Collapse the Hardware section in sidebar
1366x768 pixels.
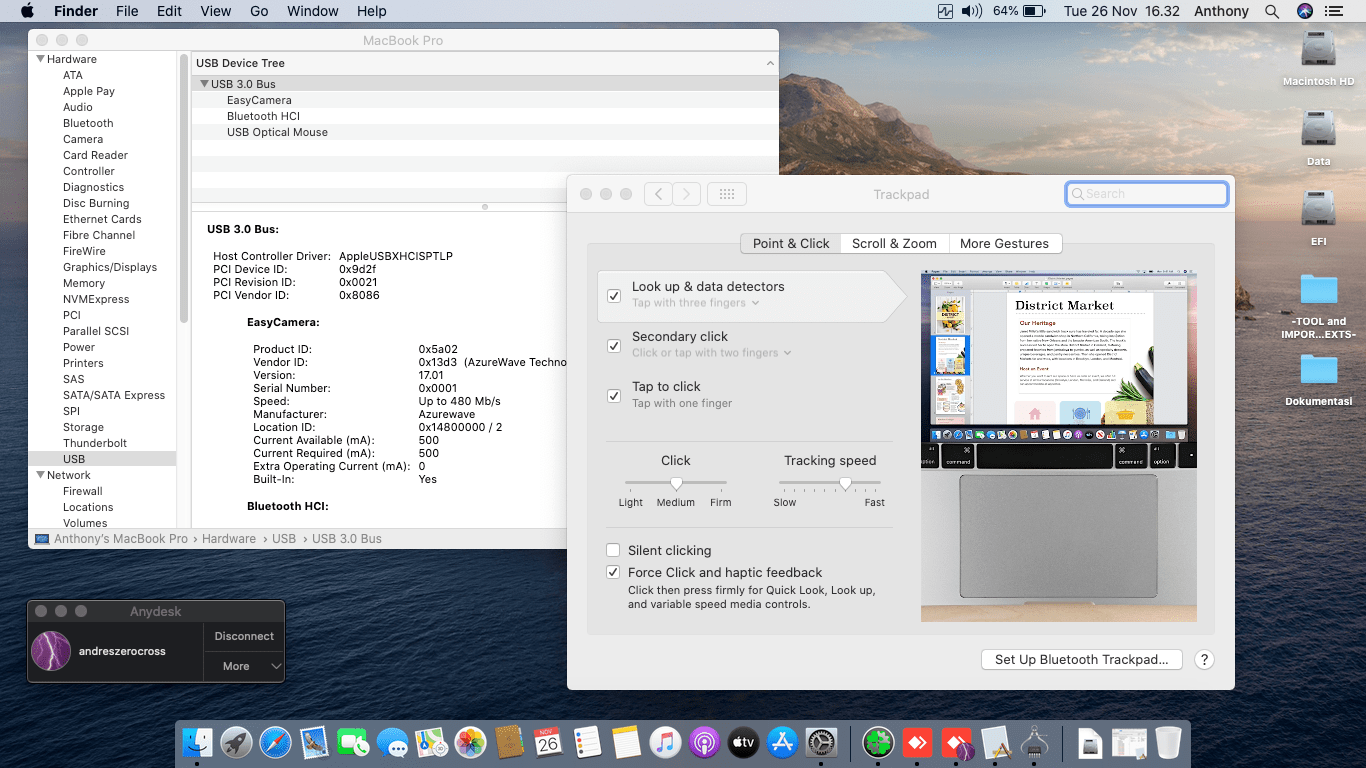click(x=39, y=59)
